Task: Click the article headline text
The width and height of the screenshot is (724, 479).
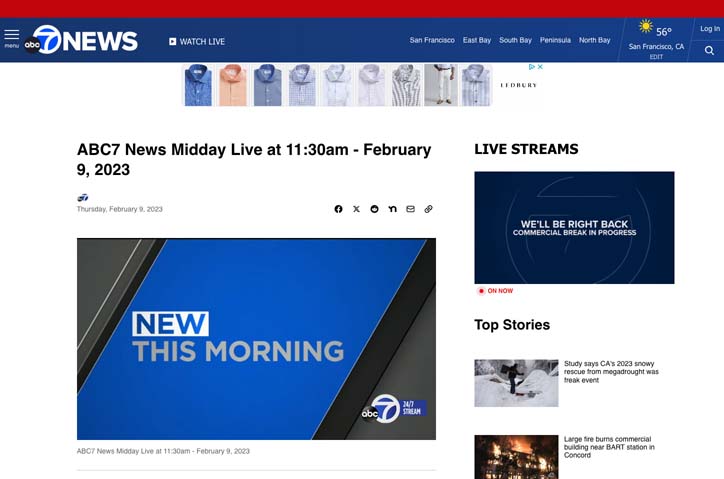Action: (254, 159)
